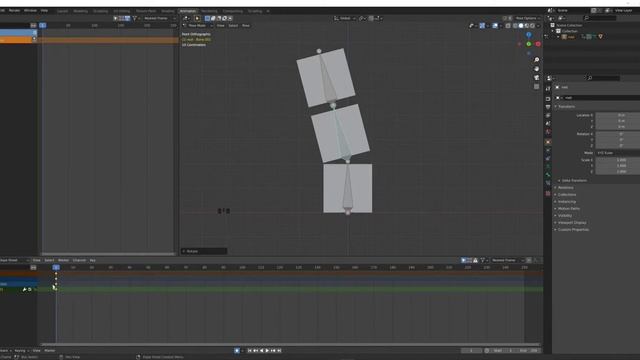640x360 pixels.
Task: Open Global transform orientation dropdown
Action: [x=345, y=18]
